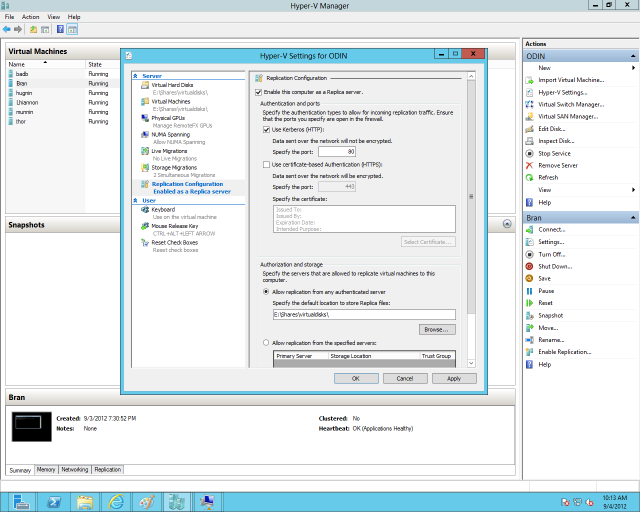Sort by the Name column header
The height and width of the screenshot is (512, 640).
click(46, 65)
